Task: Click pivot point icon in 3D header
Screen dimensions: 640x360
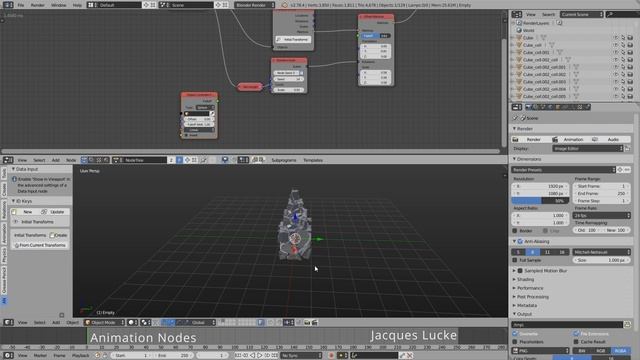Action: point(145,322)
